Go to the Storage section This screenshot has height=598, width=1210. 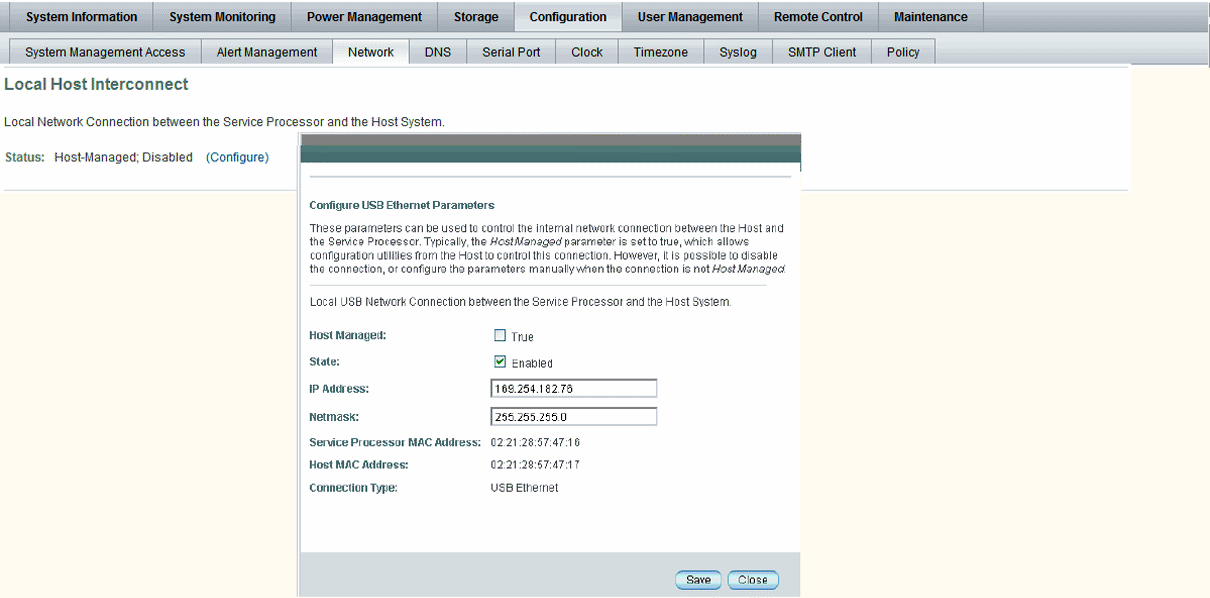click(476, 16)
